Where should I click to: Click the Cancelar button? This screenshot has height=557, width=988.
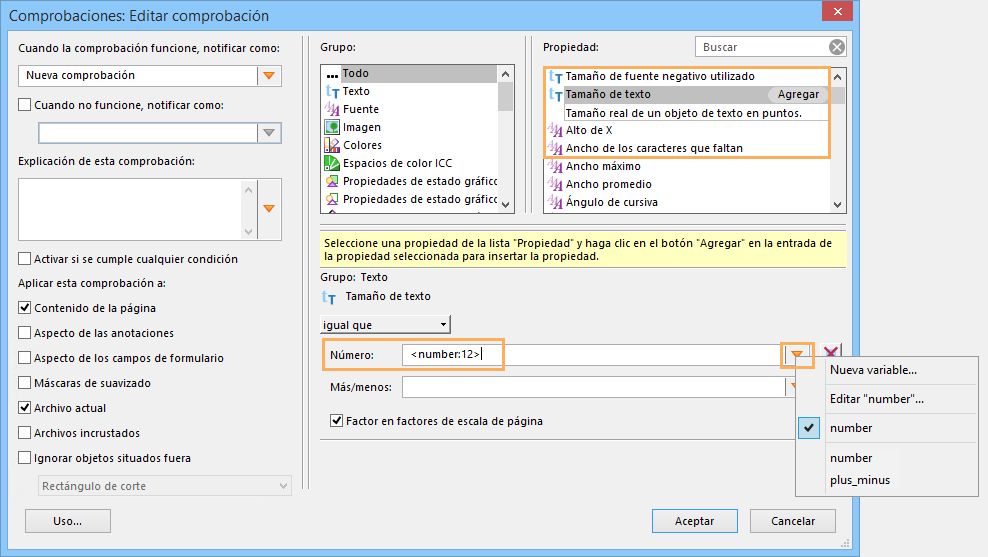(793, 521)
